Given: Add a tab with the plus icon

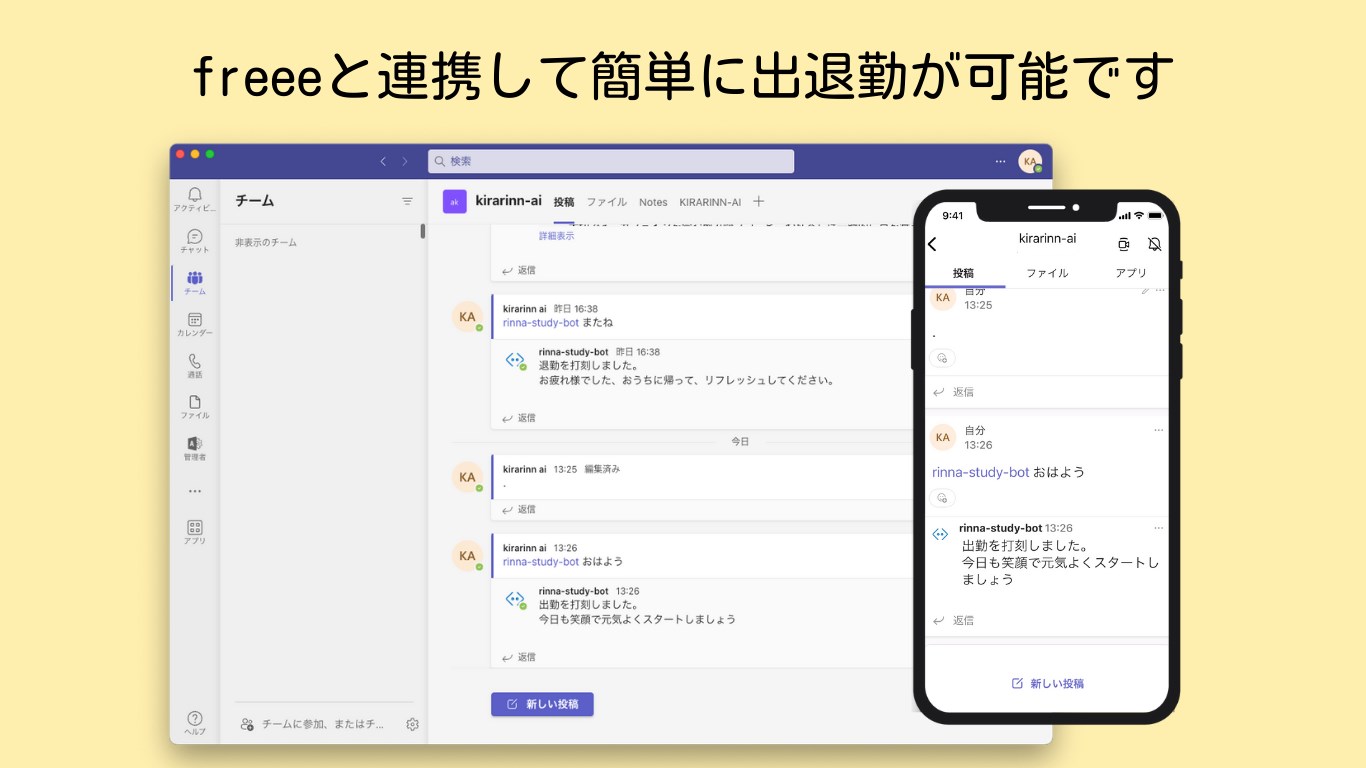Looking at the screenshot, I should [758, 201].
